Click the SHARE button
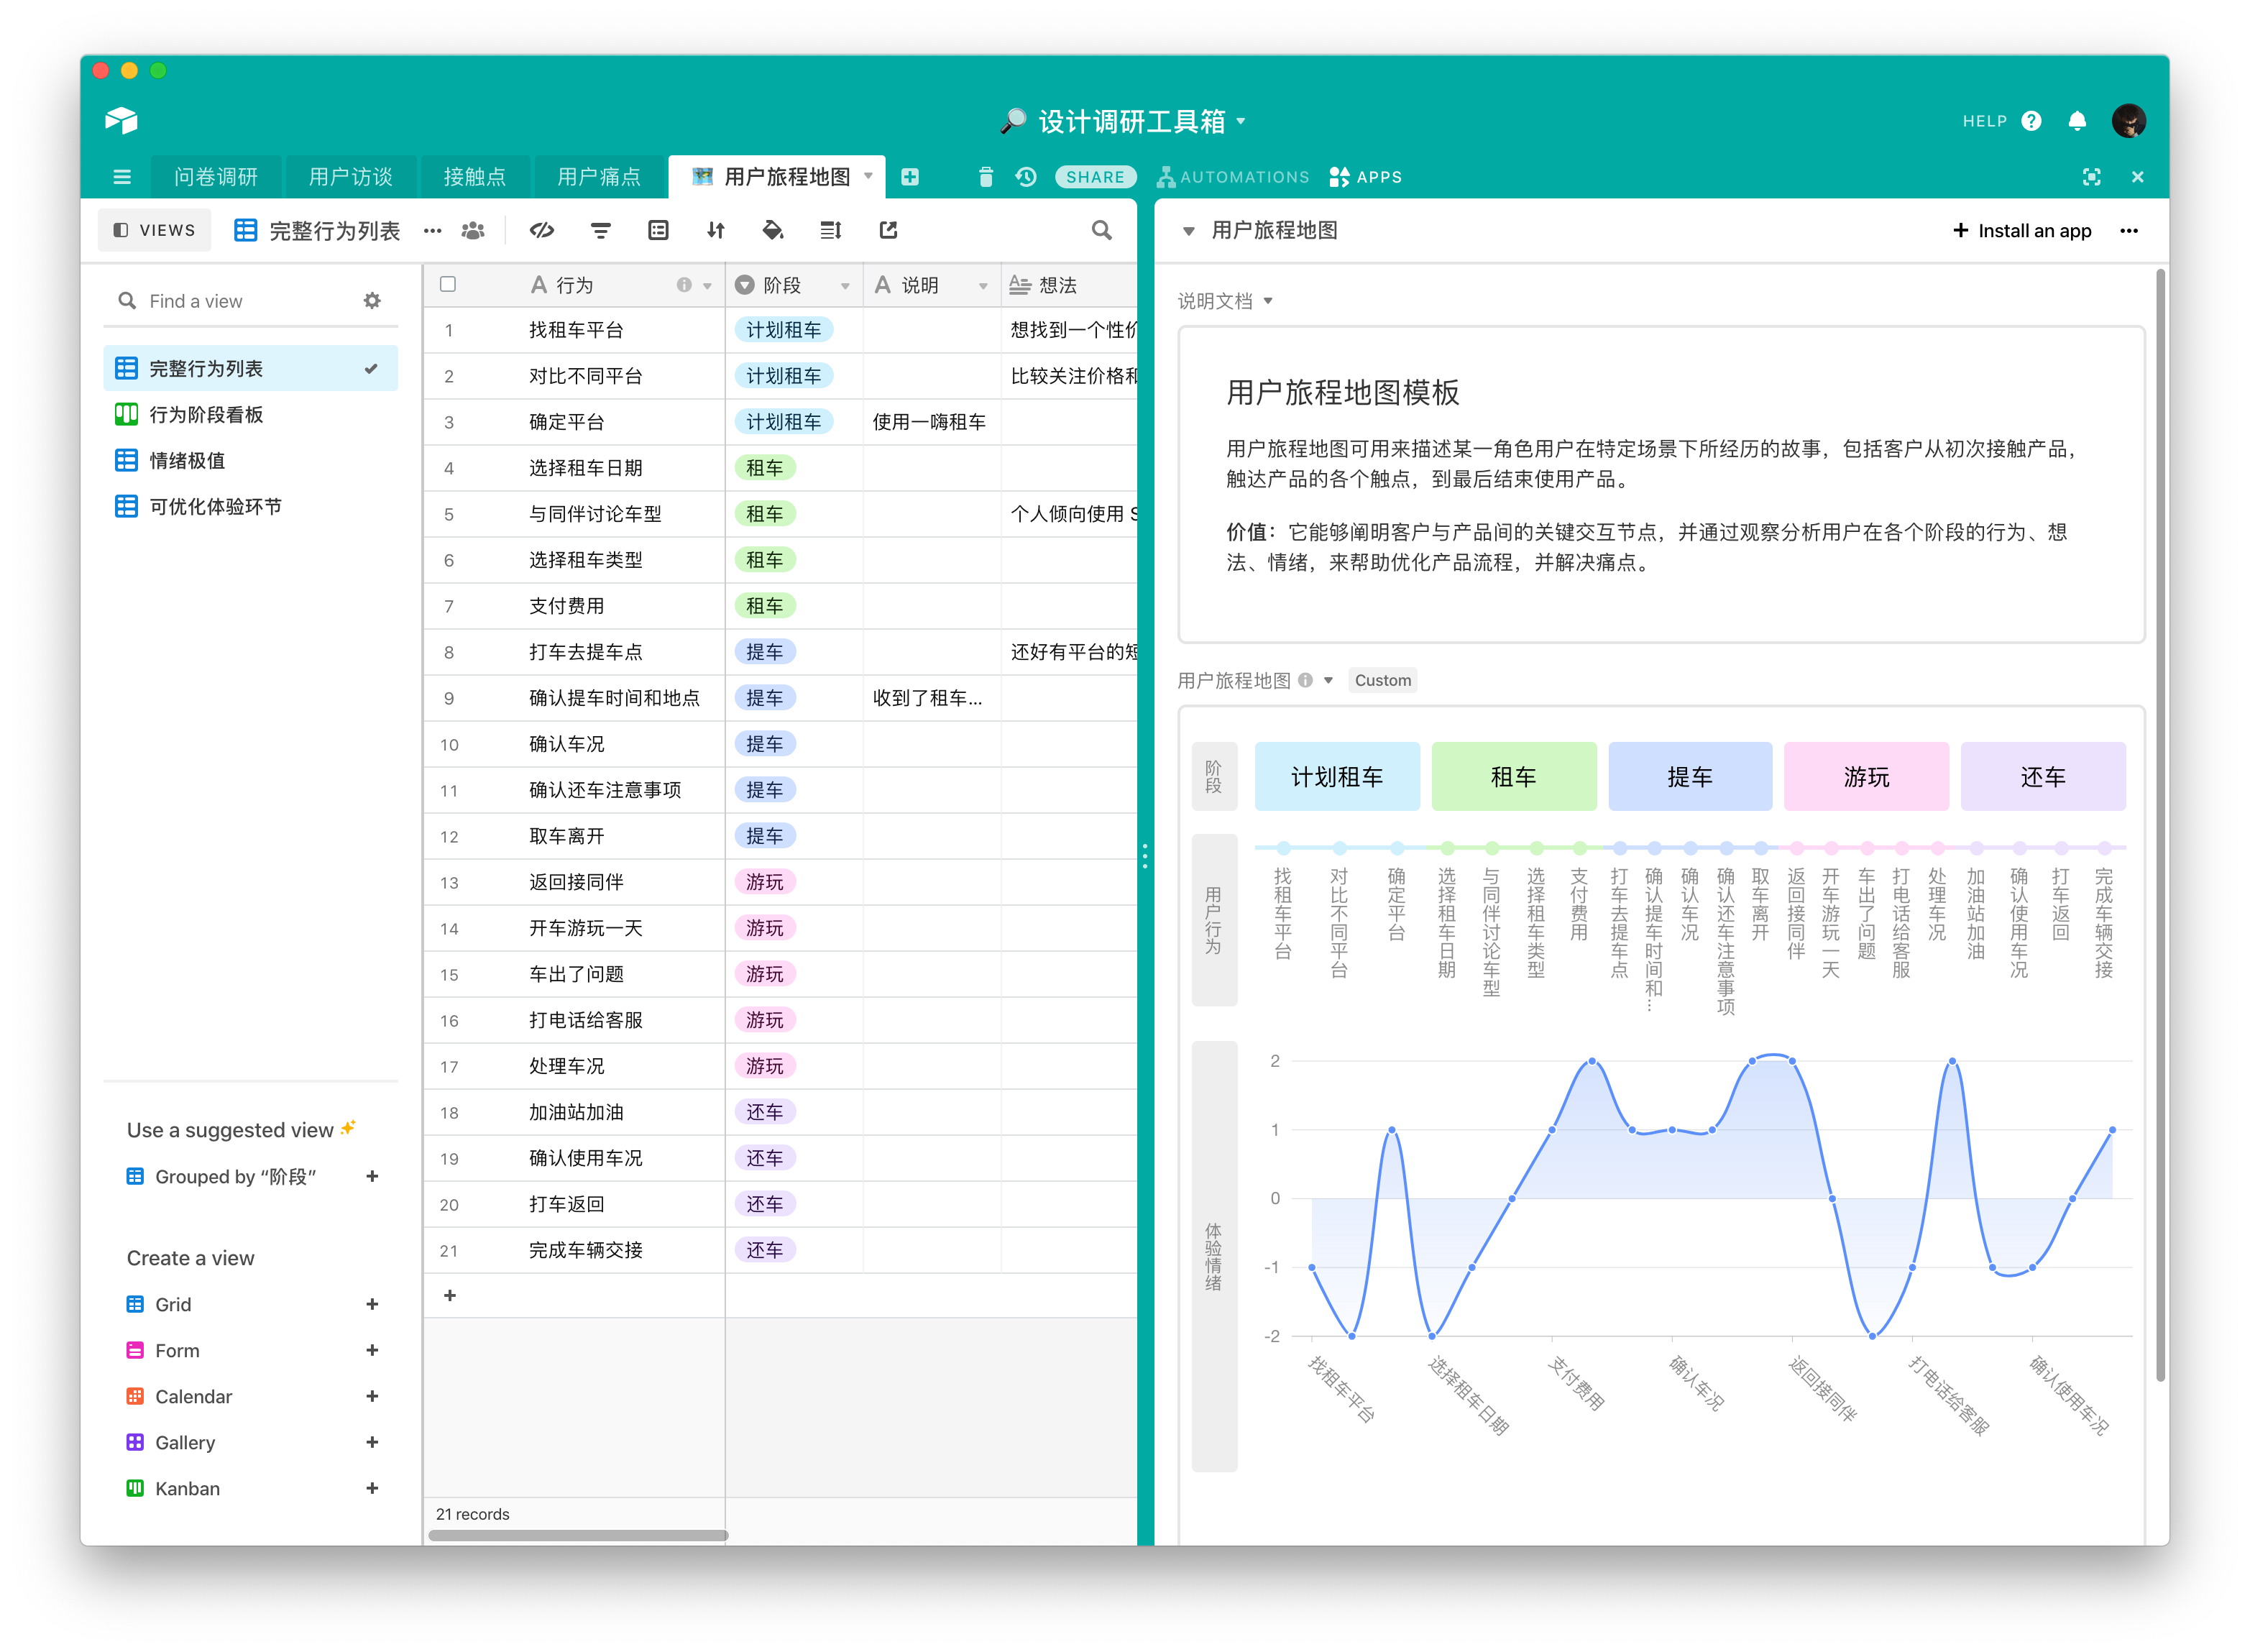 click(1095, 177)
